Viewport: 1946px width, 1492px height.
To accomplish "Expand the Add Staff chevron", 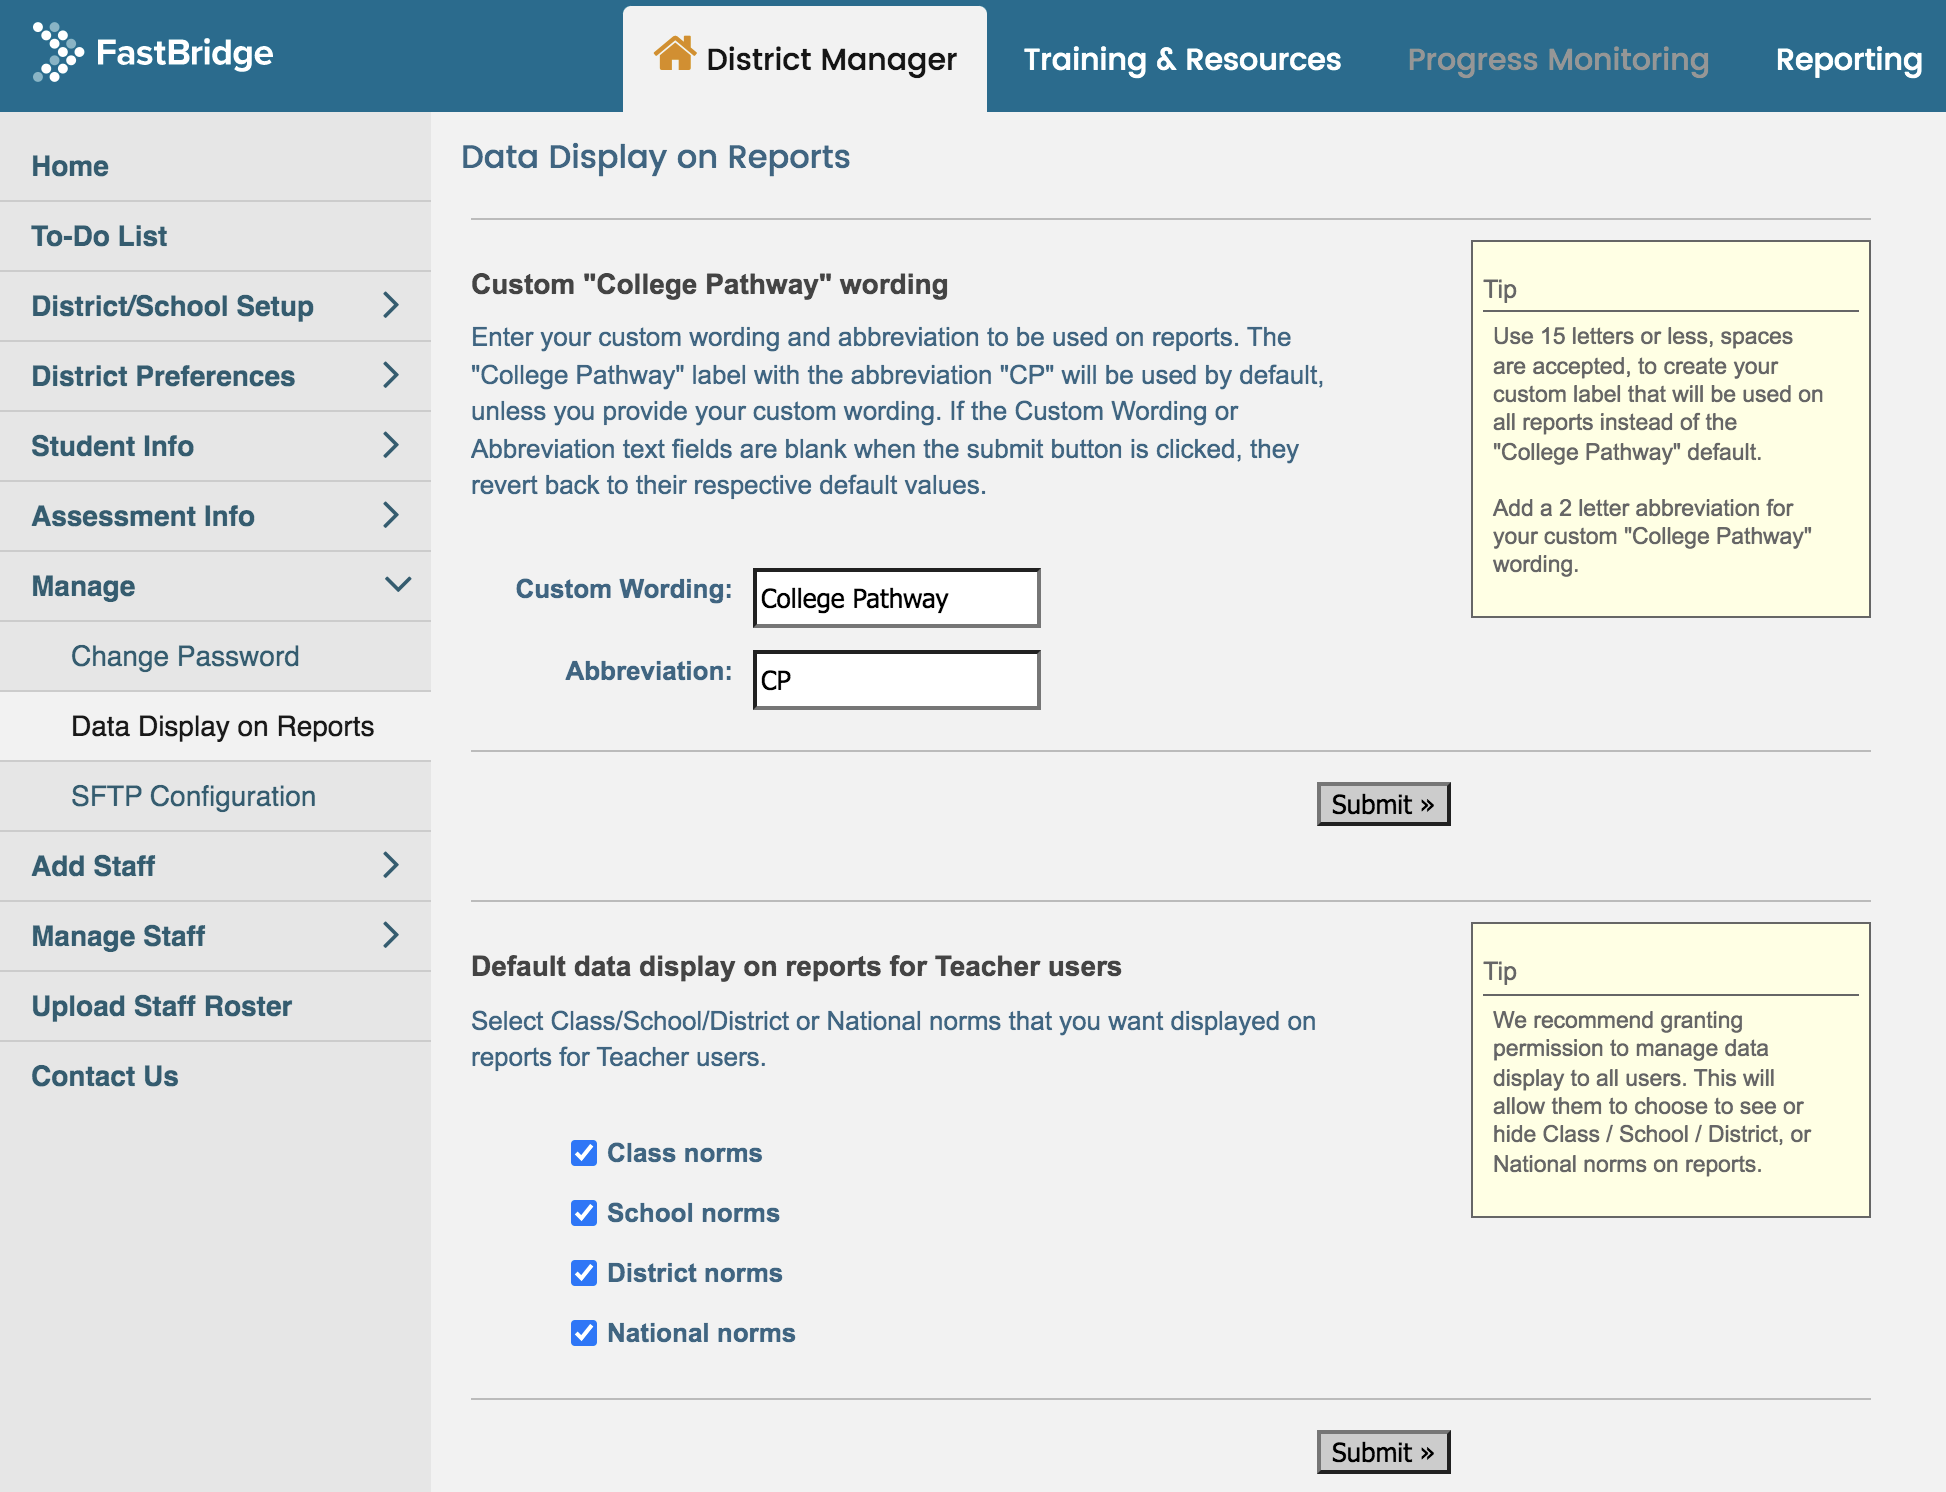I will 391,865.
